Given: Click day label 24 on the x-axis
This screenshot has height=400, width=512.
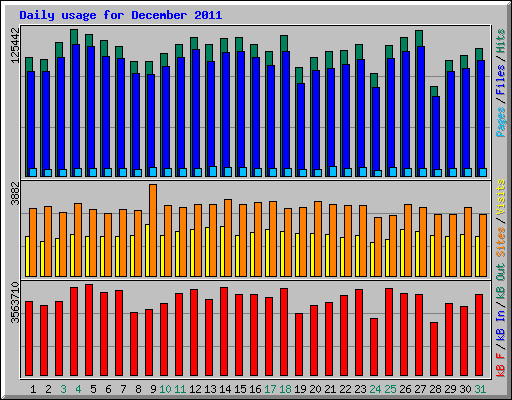Looking at the screenshot, I should pyautogui.click(x=375, y=389).
